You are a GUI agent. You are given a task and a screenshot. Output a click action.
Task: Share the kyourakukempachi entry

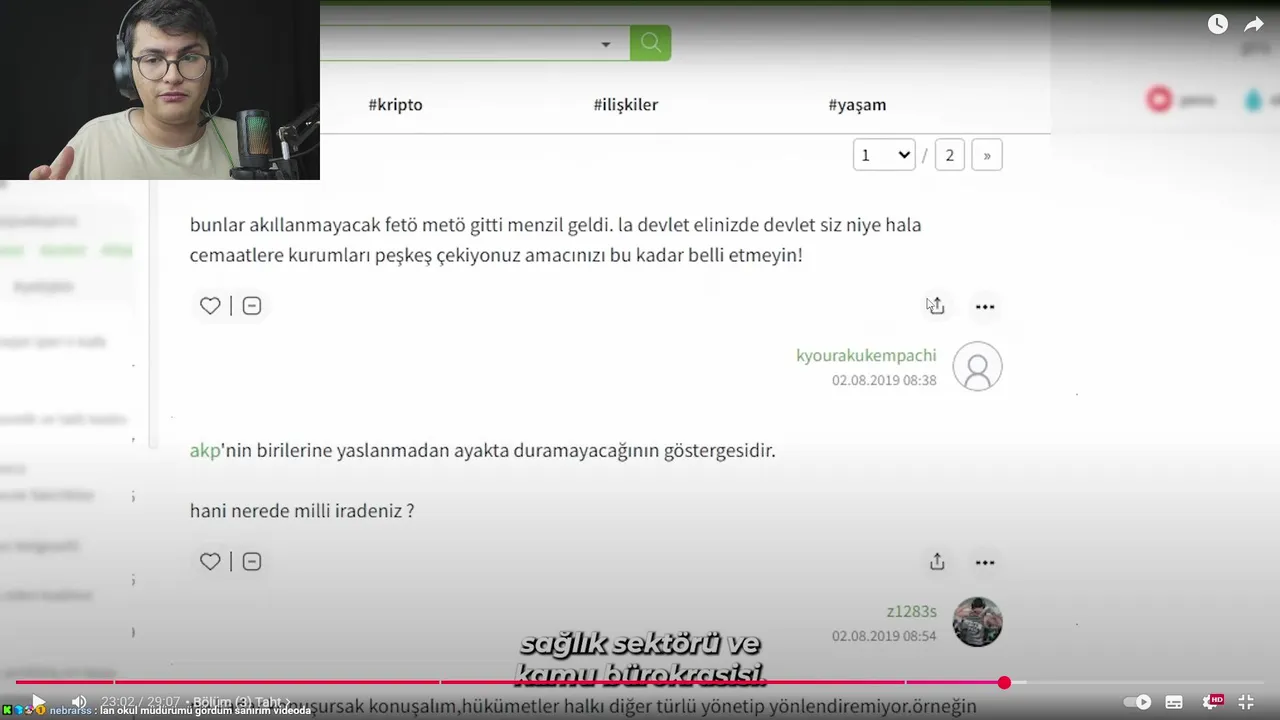tap(936, 306)
